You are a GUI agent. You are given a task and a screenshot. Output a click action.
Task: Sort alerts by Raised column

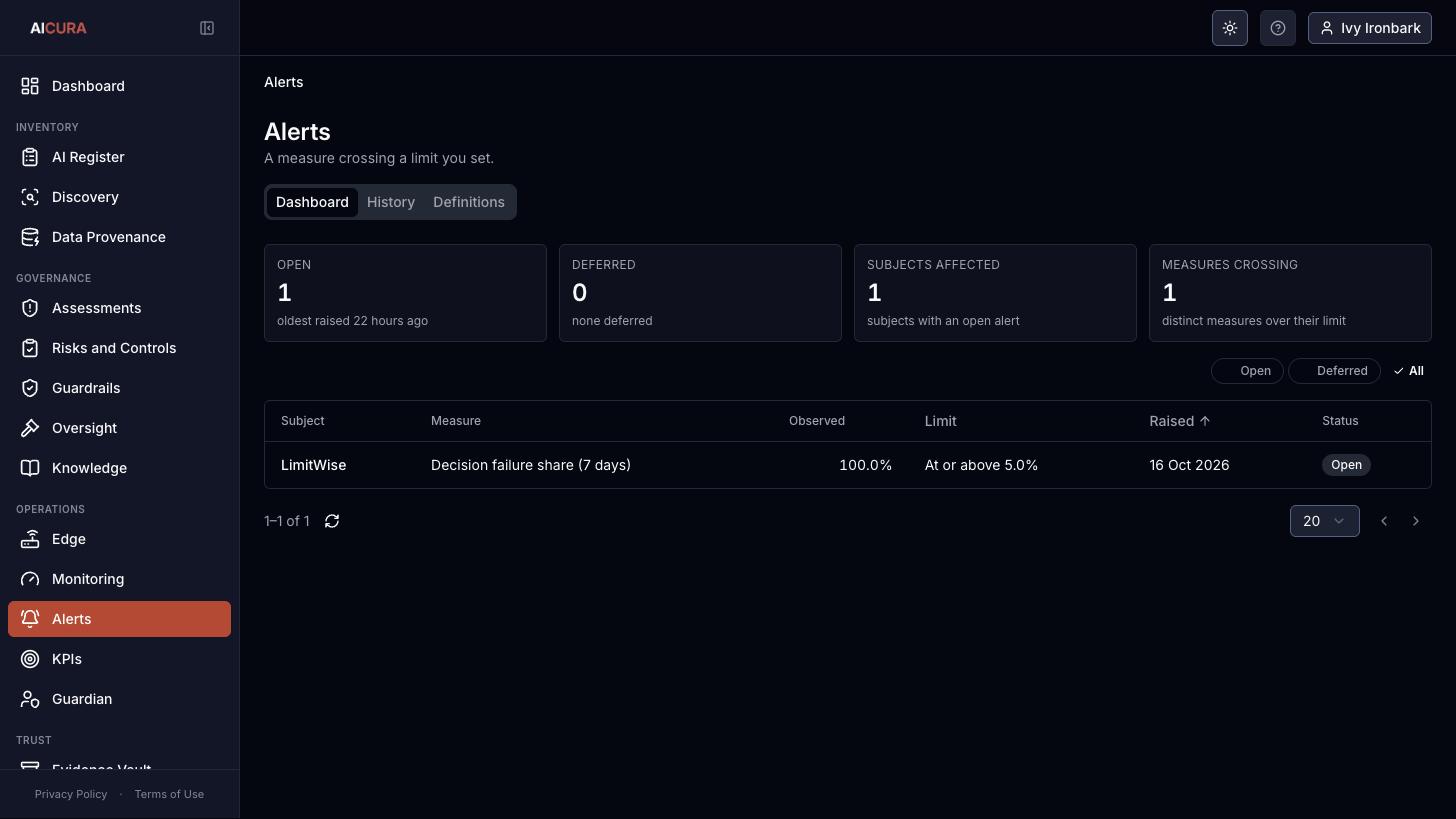(x=1180, y=421)
